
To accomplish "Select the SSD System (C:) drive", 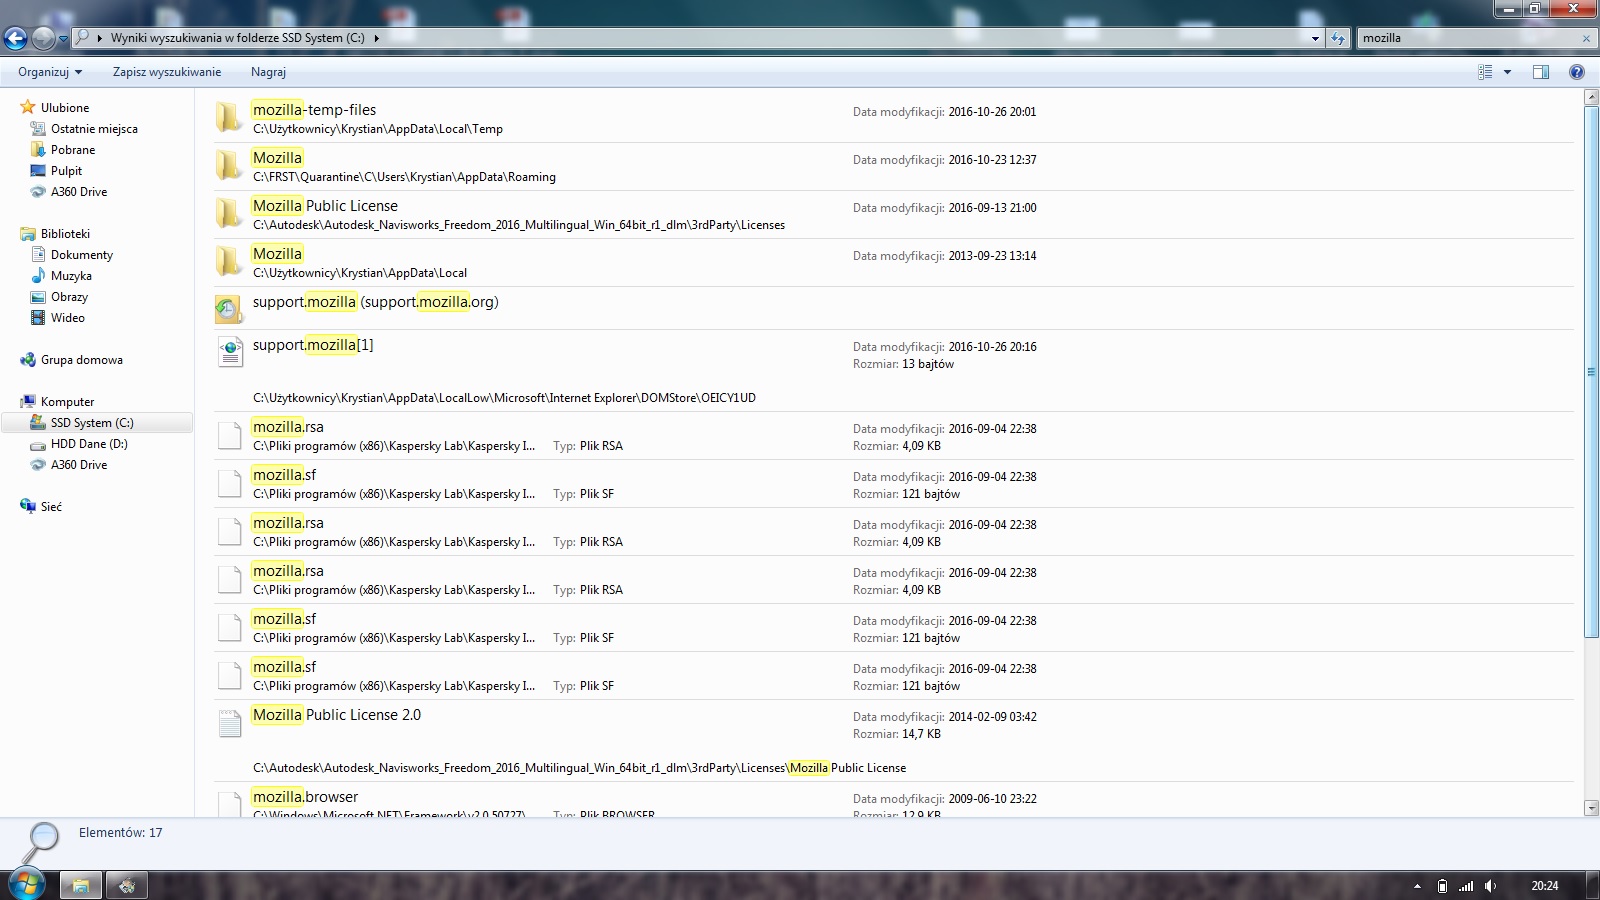I will click(x=97, y=423).
